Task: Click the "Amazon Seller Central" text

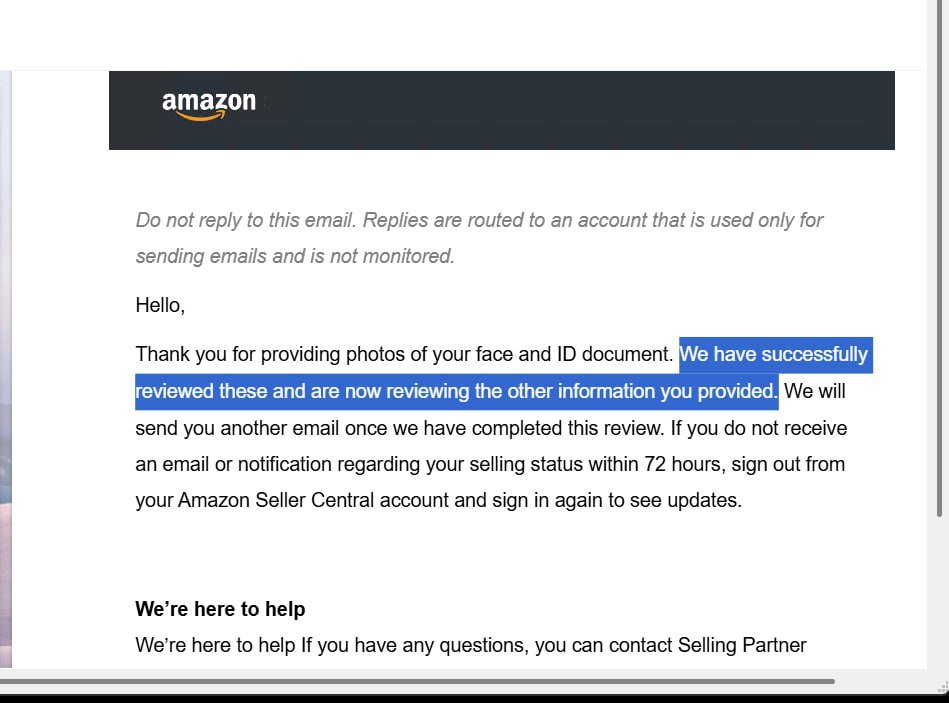Action: click(276, 500)
